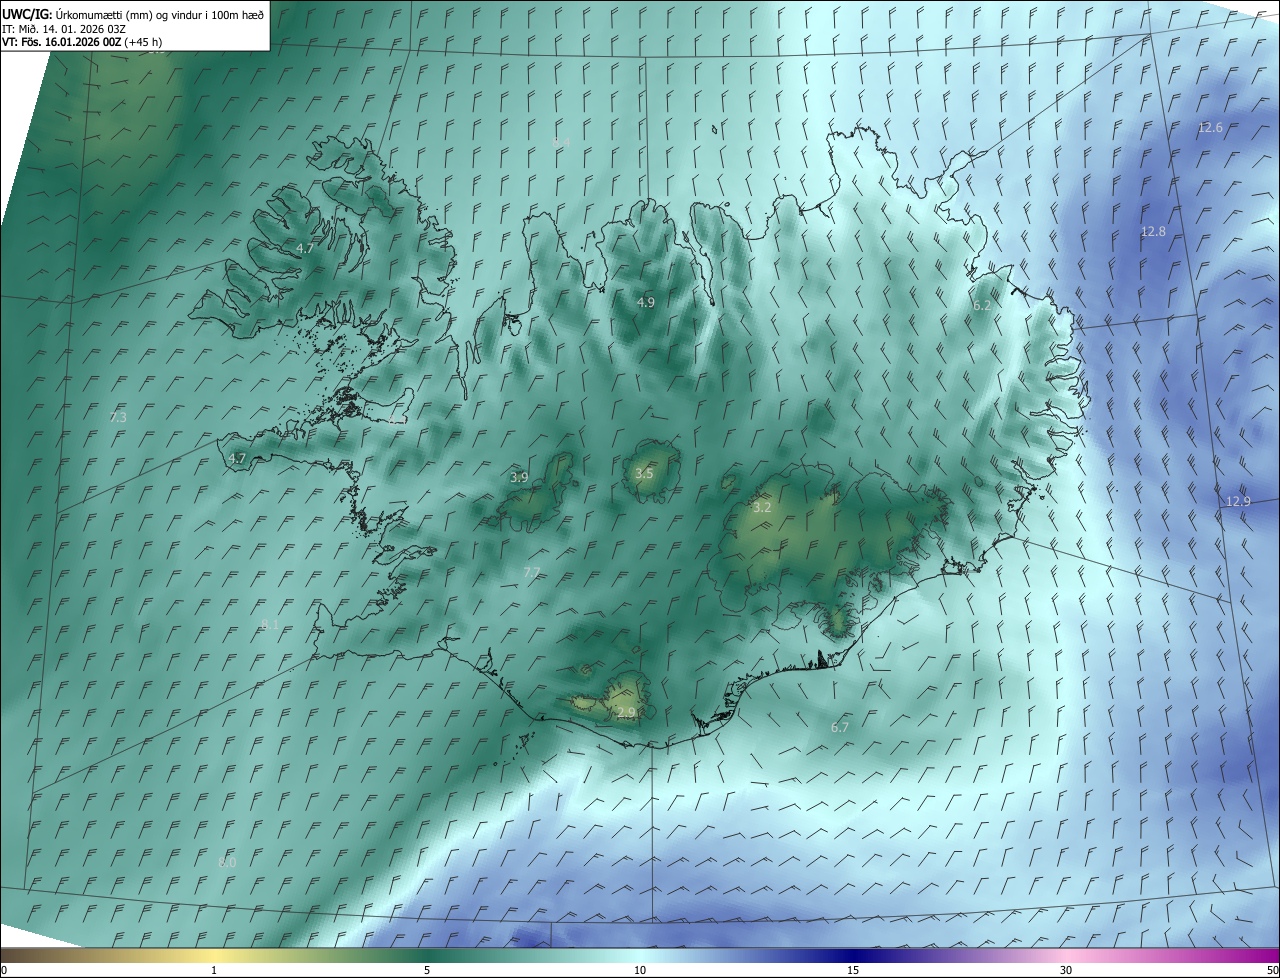Click the 3.9 value on Langjökull glacier
This screenshot has height=978, width=1280.
pyautogui.click(x=519, y=477)
